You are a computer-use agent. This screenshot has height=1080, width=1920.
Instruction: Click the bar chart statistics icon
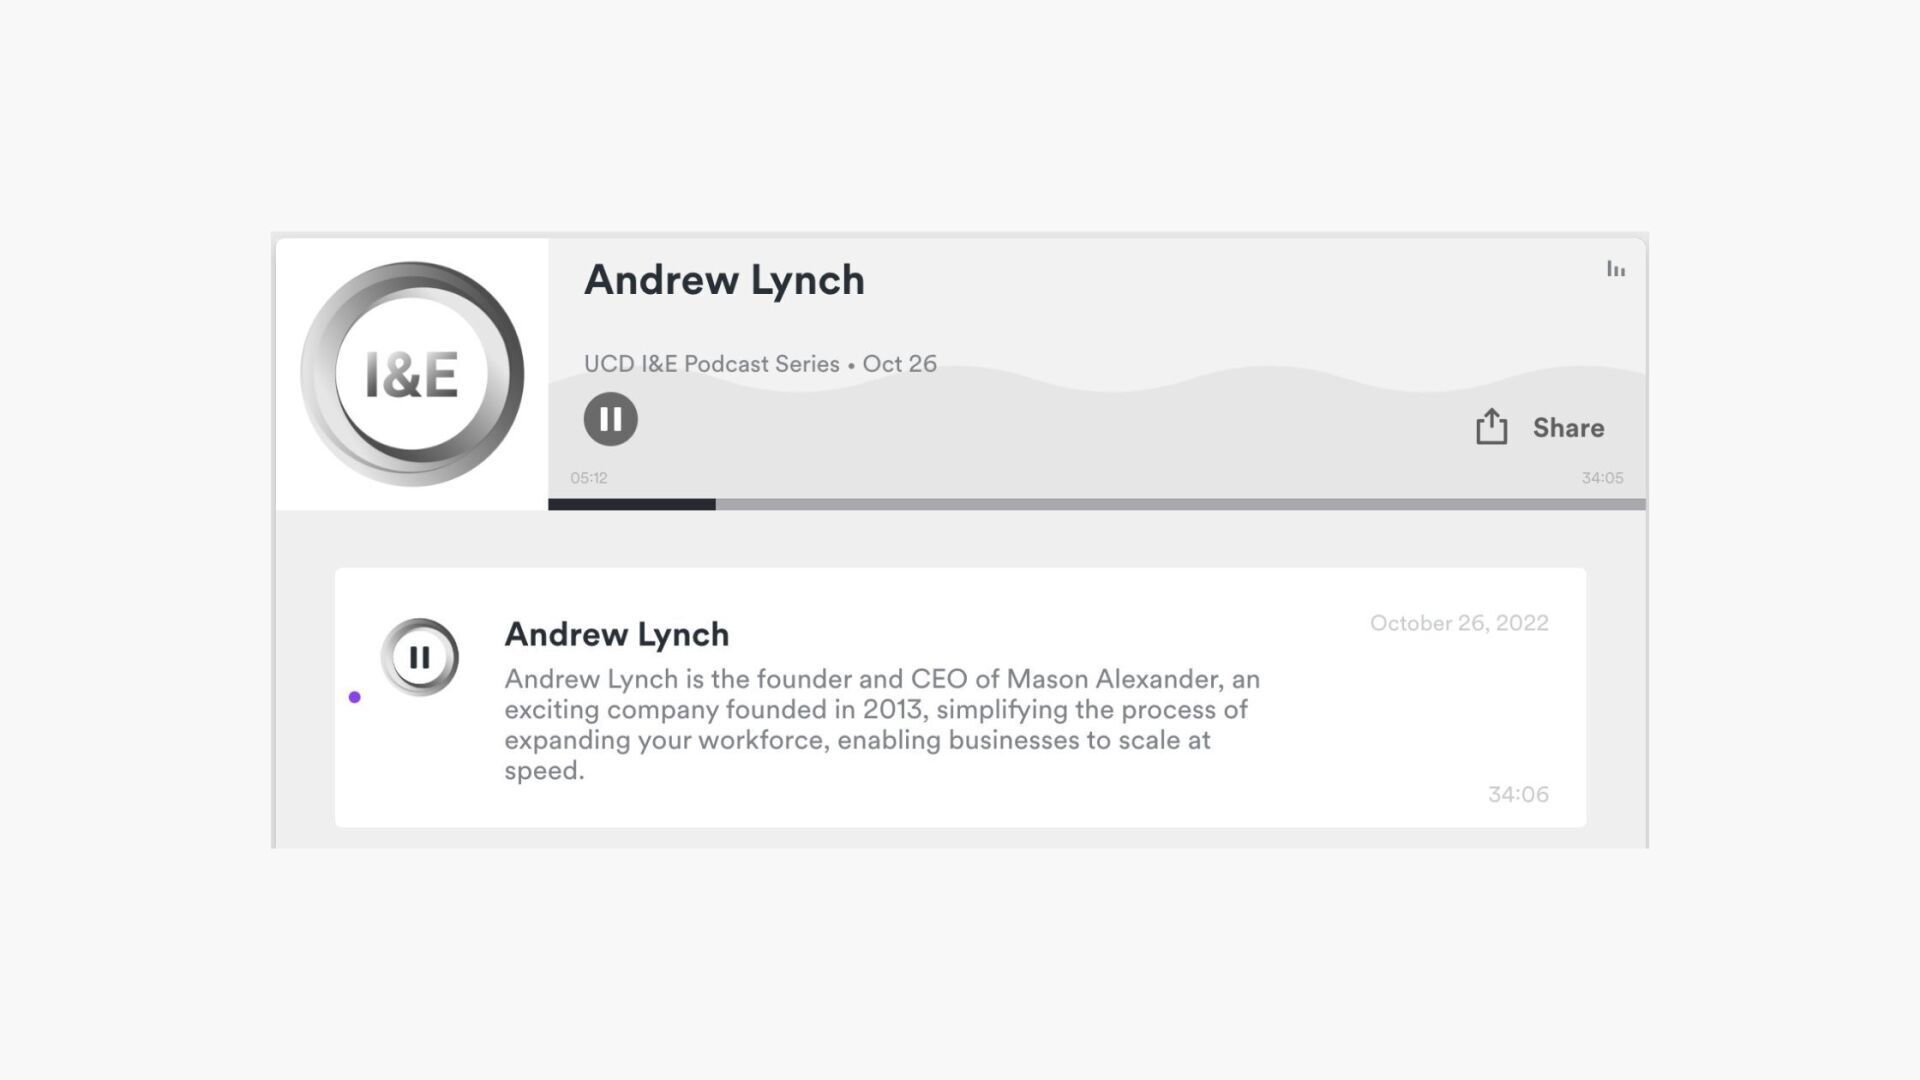pos(1617,270)
